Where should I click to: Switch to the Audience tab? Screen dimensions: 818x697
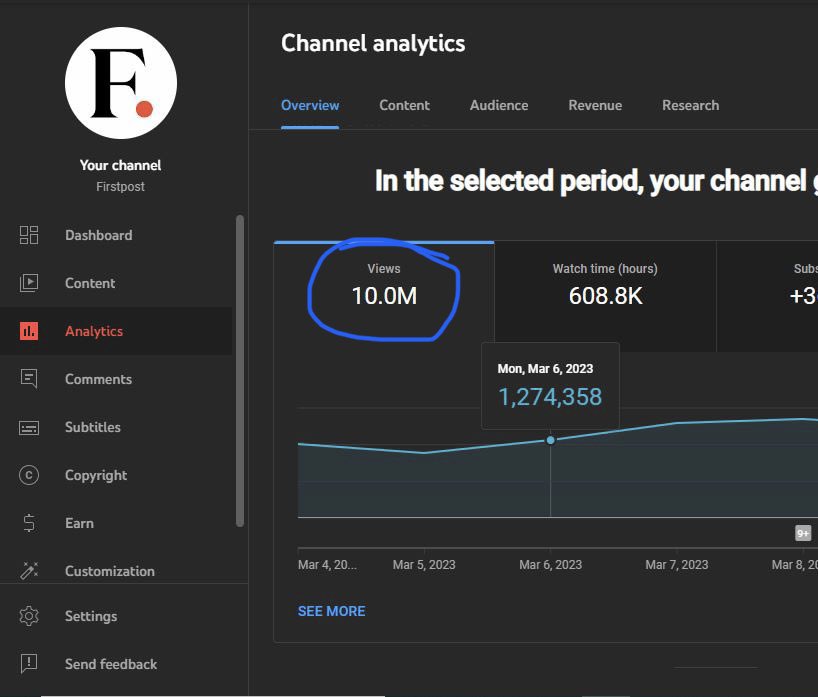tap(499, 105)
